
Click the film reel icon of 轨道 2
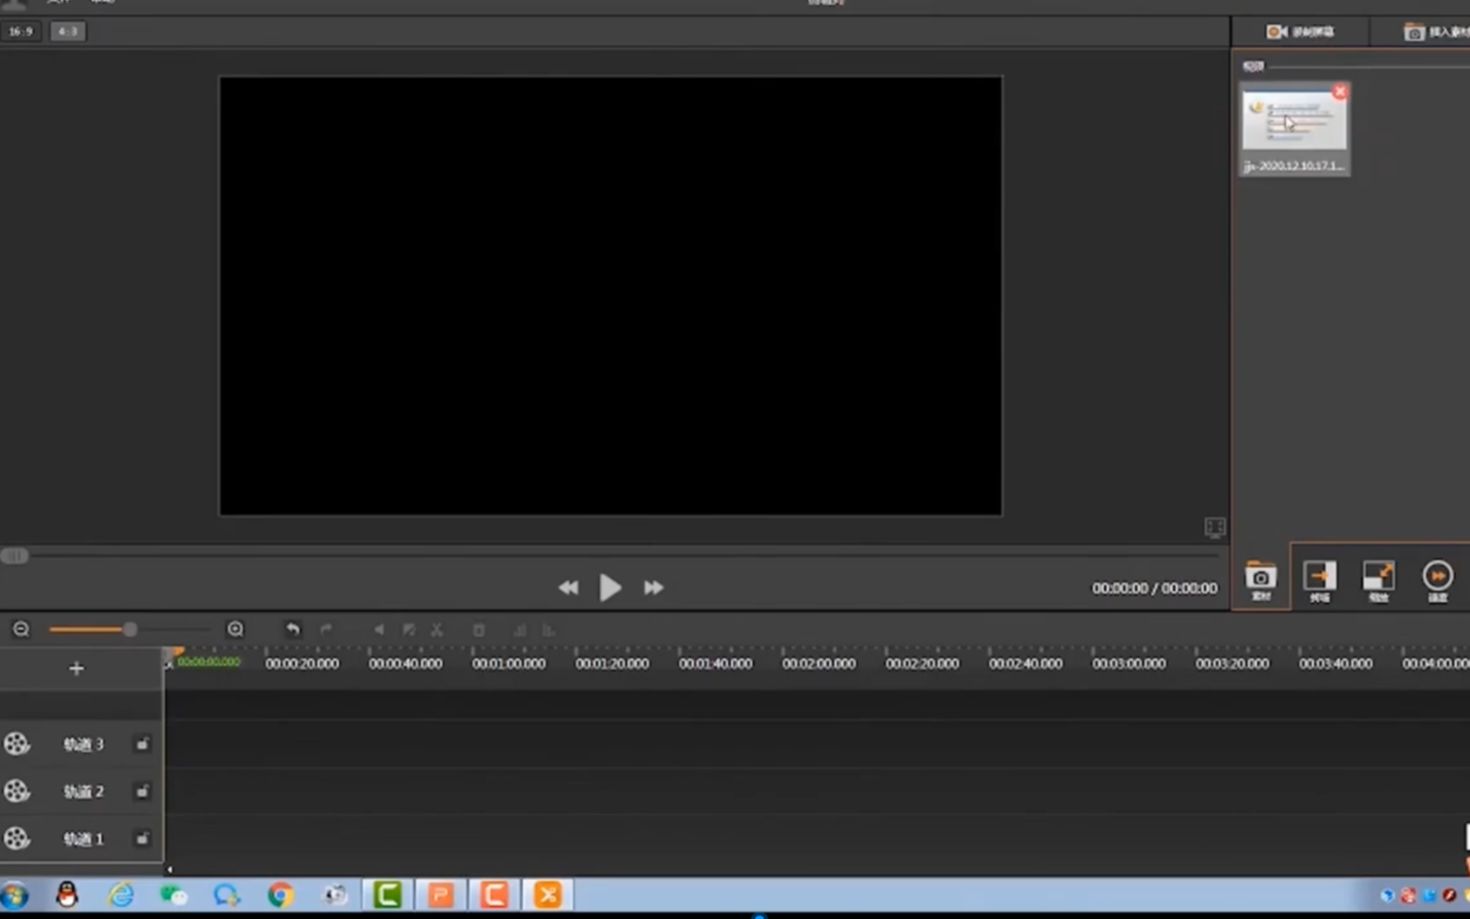coord(16,791)
